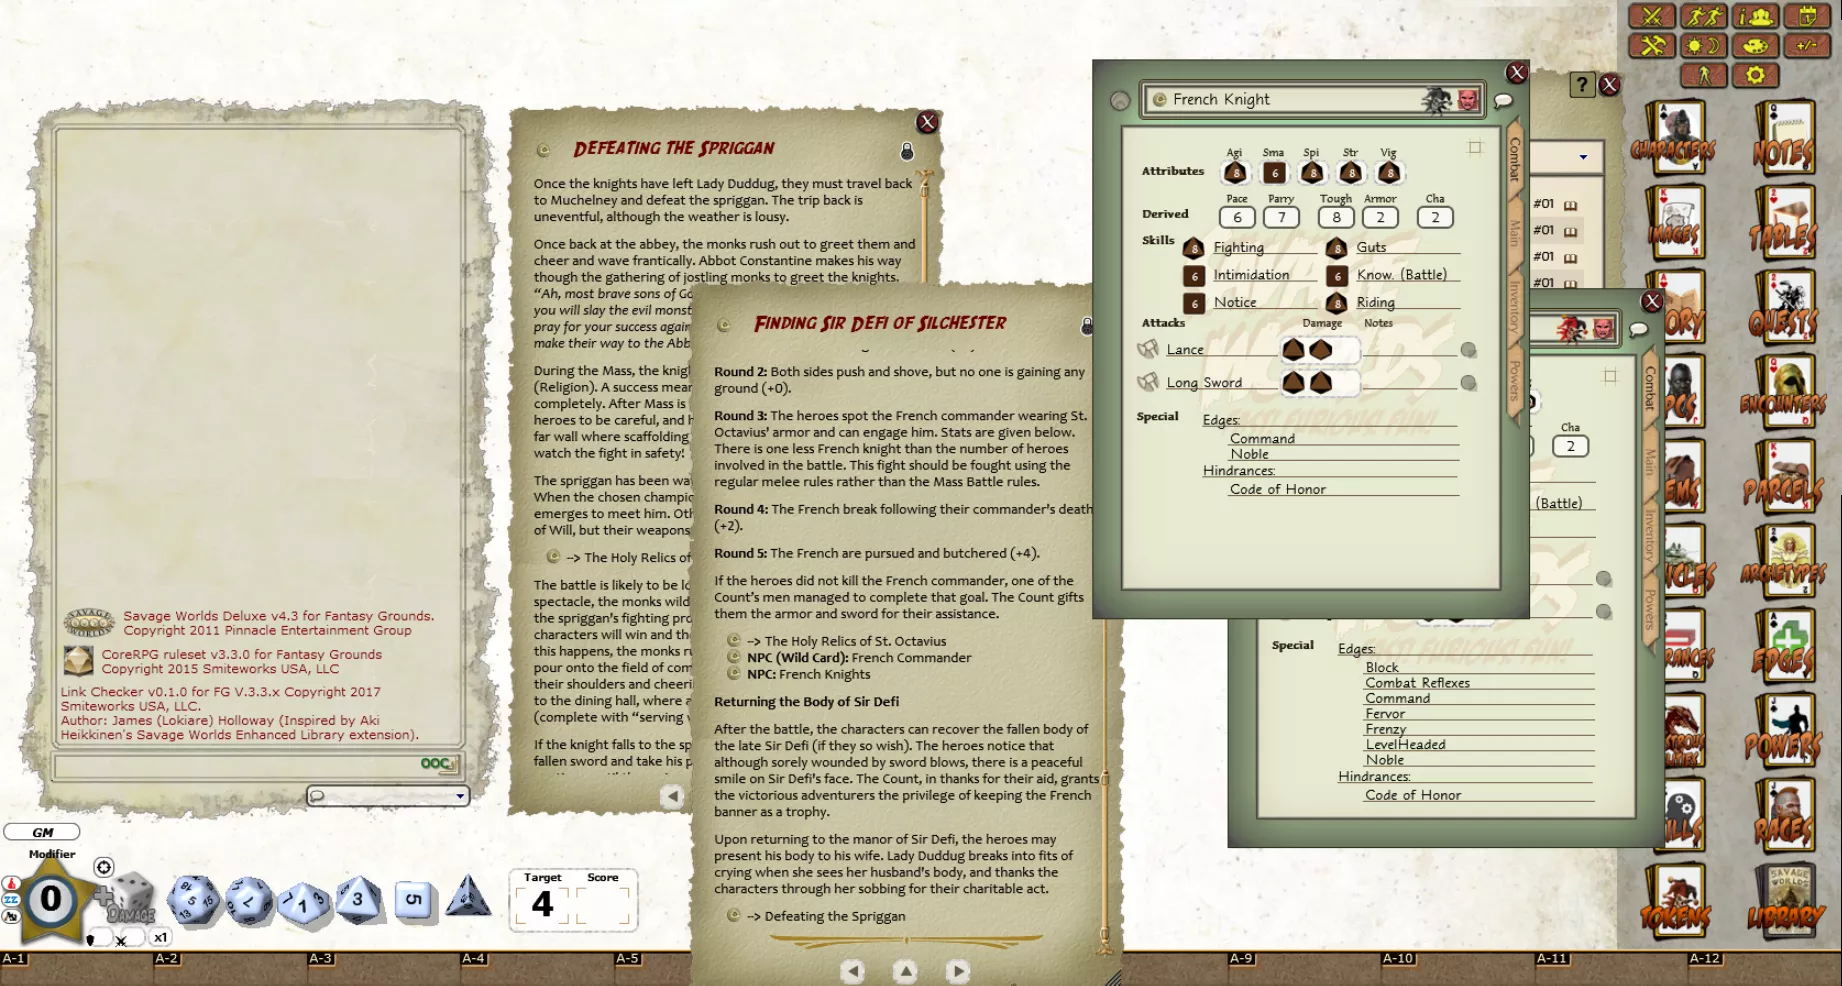Open the standing figure effects button
Image resolution: width=1842 pixels, height=986 pixels.
pyautogui.click(x=1704, y=75)
